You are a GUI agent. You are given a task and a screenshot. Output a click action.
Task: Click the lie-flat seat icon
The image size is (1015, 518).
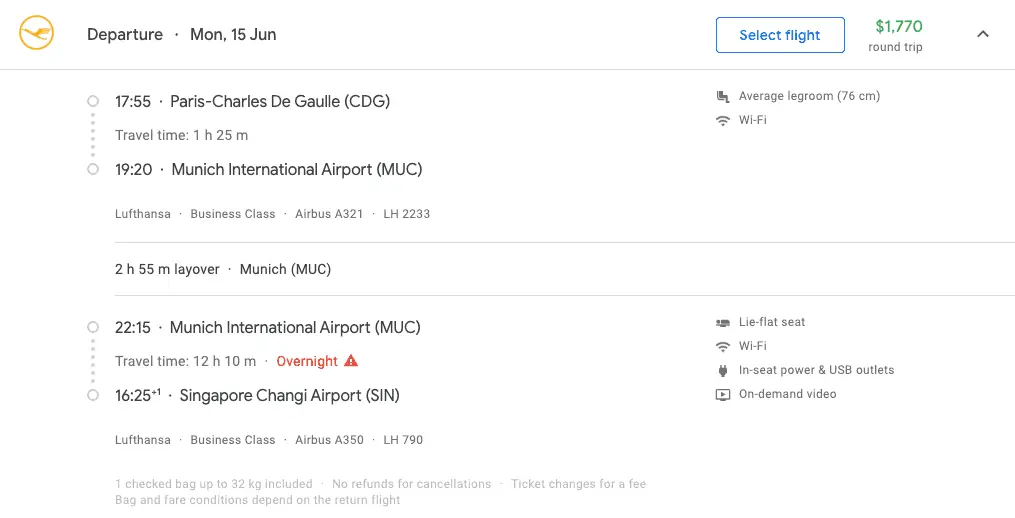click(723, 323)
